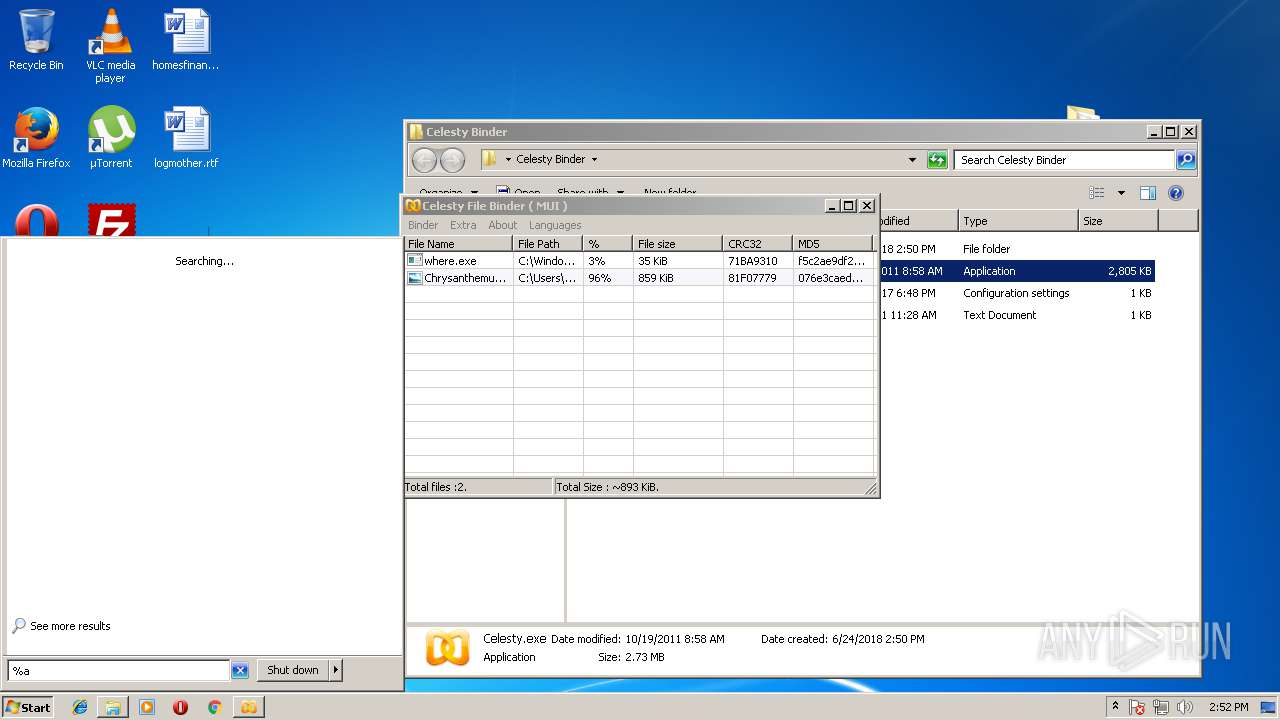Click the FileZilla icon on the desktop

[111, 220]
